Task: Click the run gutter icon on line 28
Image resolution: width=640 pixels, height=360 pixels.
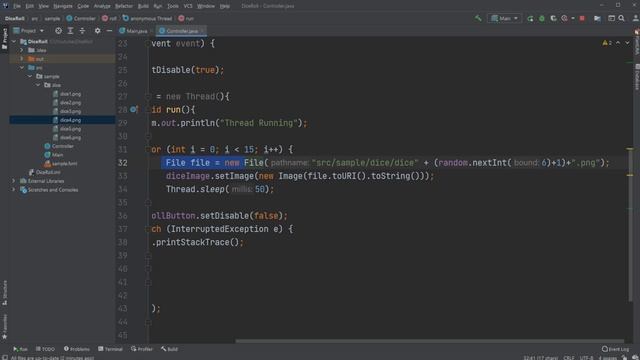Action: [133, 109]
